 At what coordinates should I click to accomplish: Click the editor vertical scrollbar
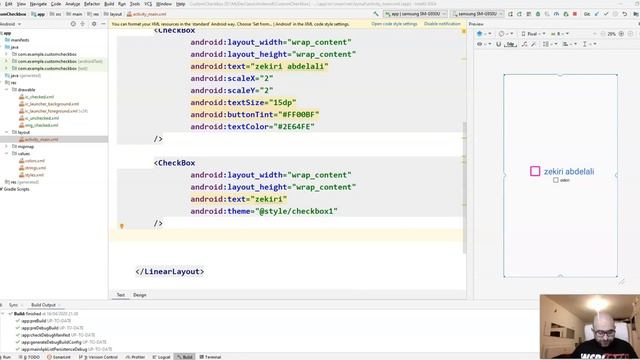464,187
